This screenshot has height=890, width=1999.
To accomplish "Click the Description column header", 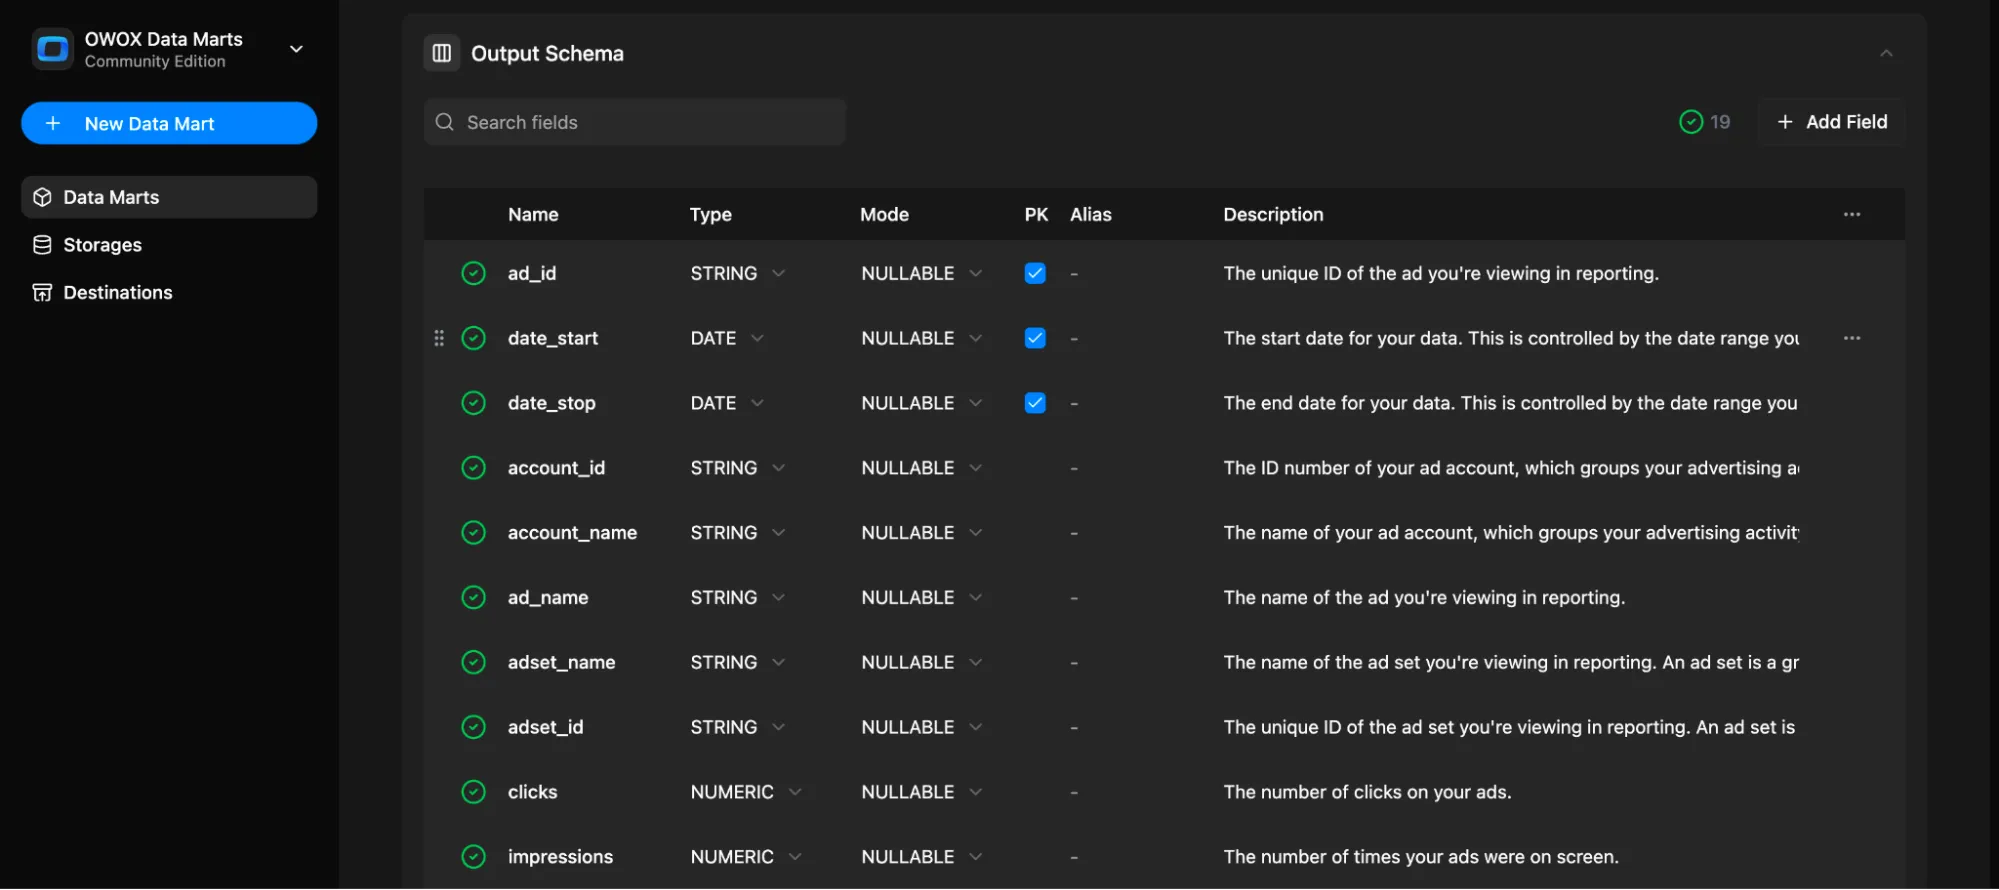I will 1273,214.
